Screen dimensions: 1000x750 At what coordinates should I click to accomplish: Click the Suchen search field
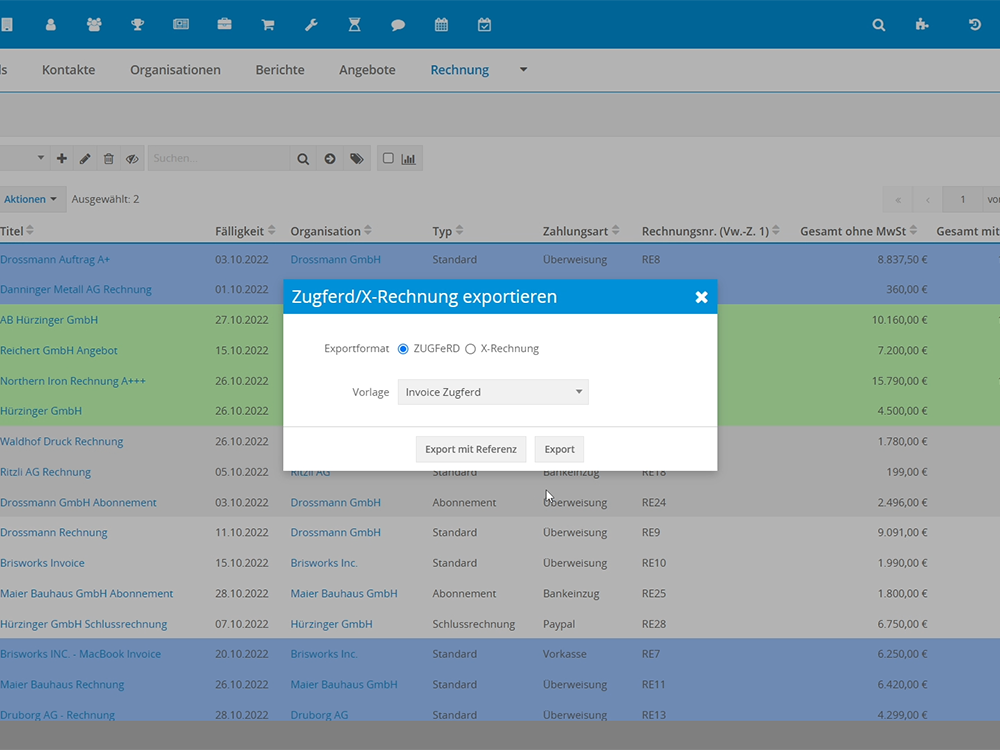(x=218, y=158)
